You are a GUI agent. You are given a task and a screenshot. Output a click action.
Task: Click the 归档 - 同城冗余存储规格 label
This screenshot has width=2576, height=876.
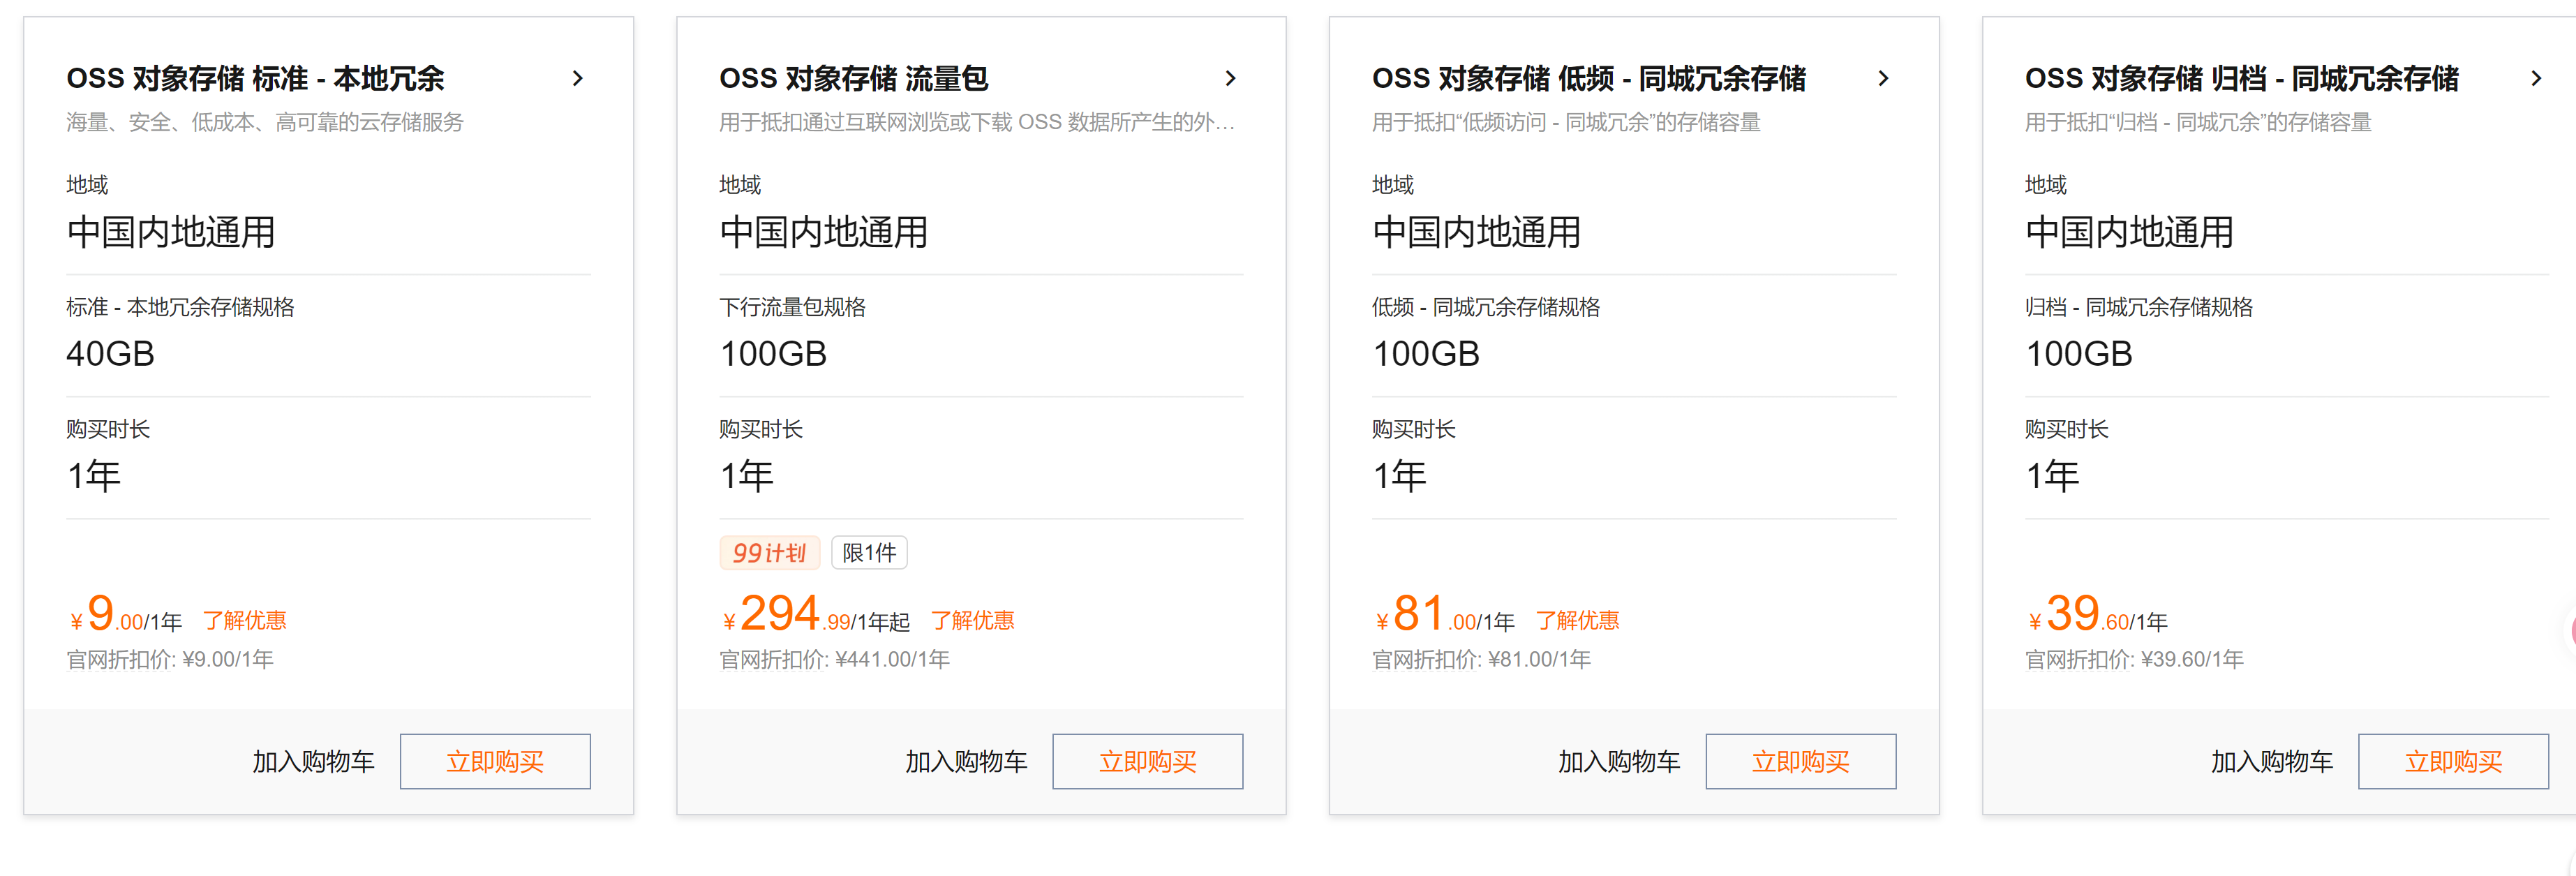point(2139,307)
